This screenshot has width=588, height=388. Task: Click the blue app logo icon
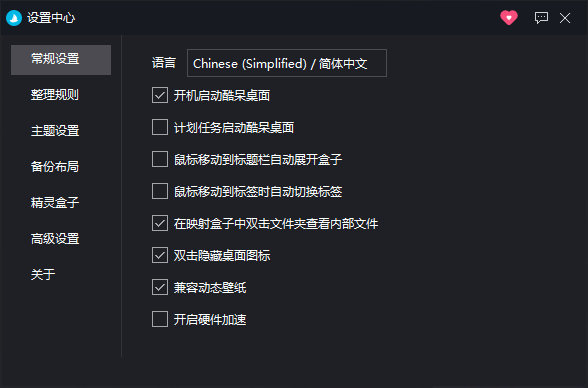(14, 18)
